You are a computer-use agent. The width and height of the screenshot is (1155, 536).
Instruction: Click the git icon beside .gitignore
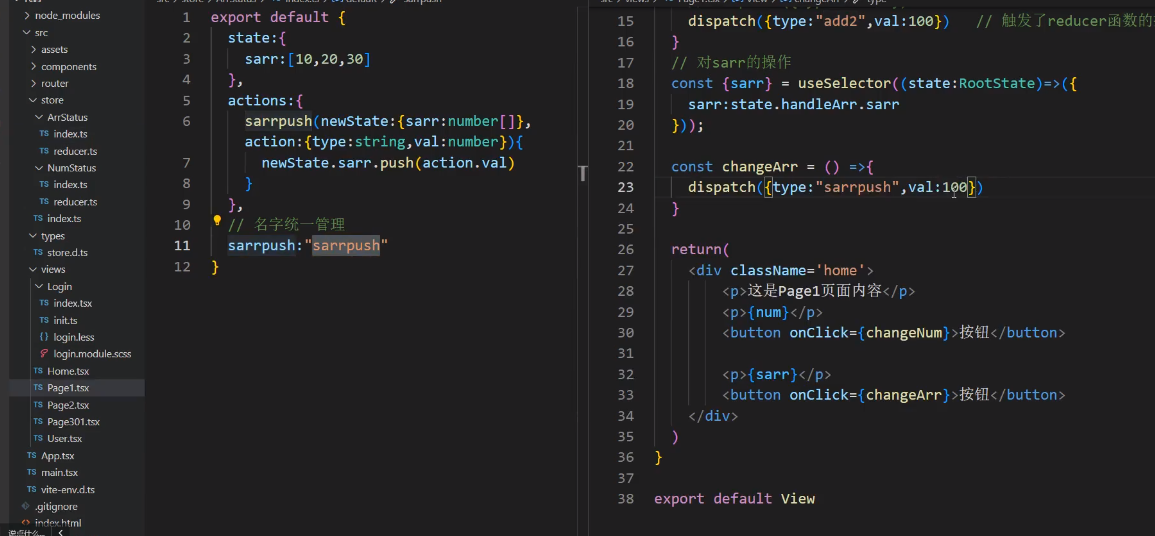pyautogui.click(x=26, y=507)
